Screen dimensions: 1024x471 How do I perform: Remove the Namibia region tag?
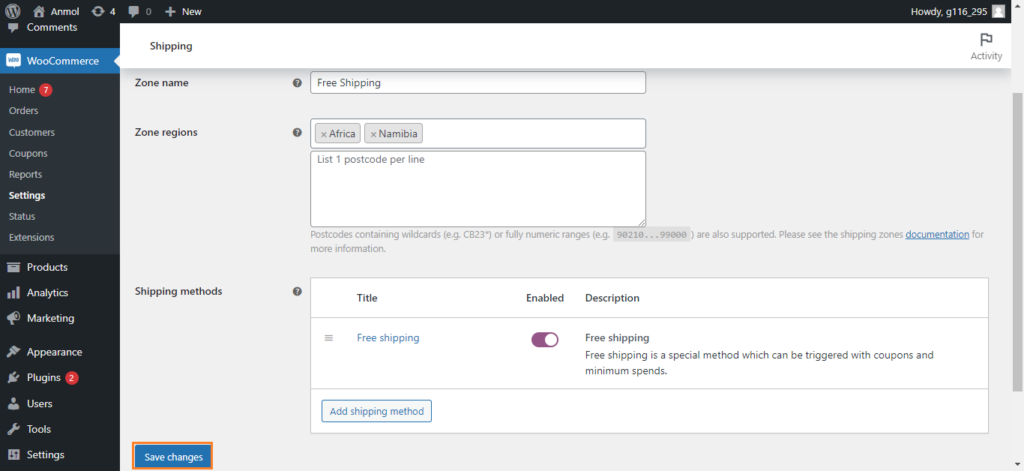[x=373, y=134]
